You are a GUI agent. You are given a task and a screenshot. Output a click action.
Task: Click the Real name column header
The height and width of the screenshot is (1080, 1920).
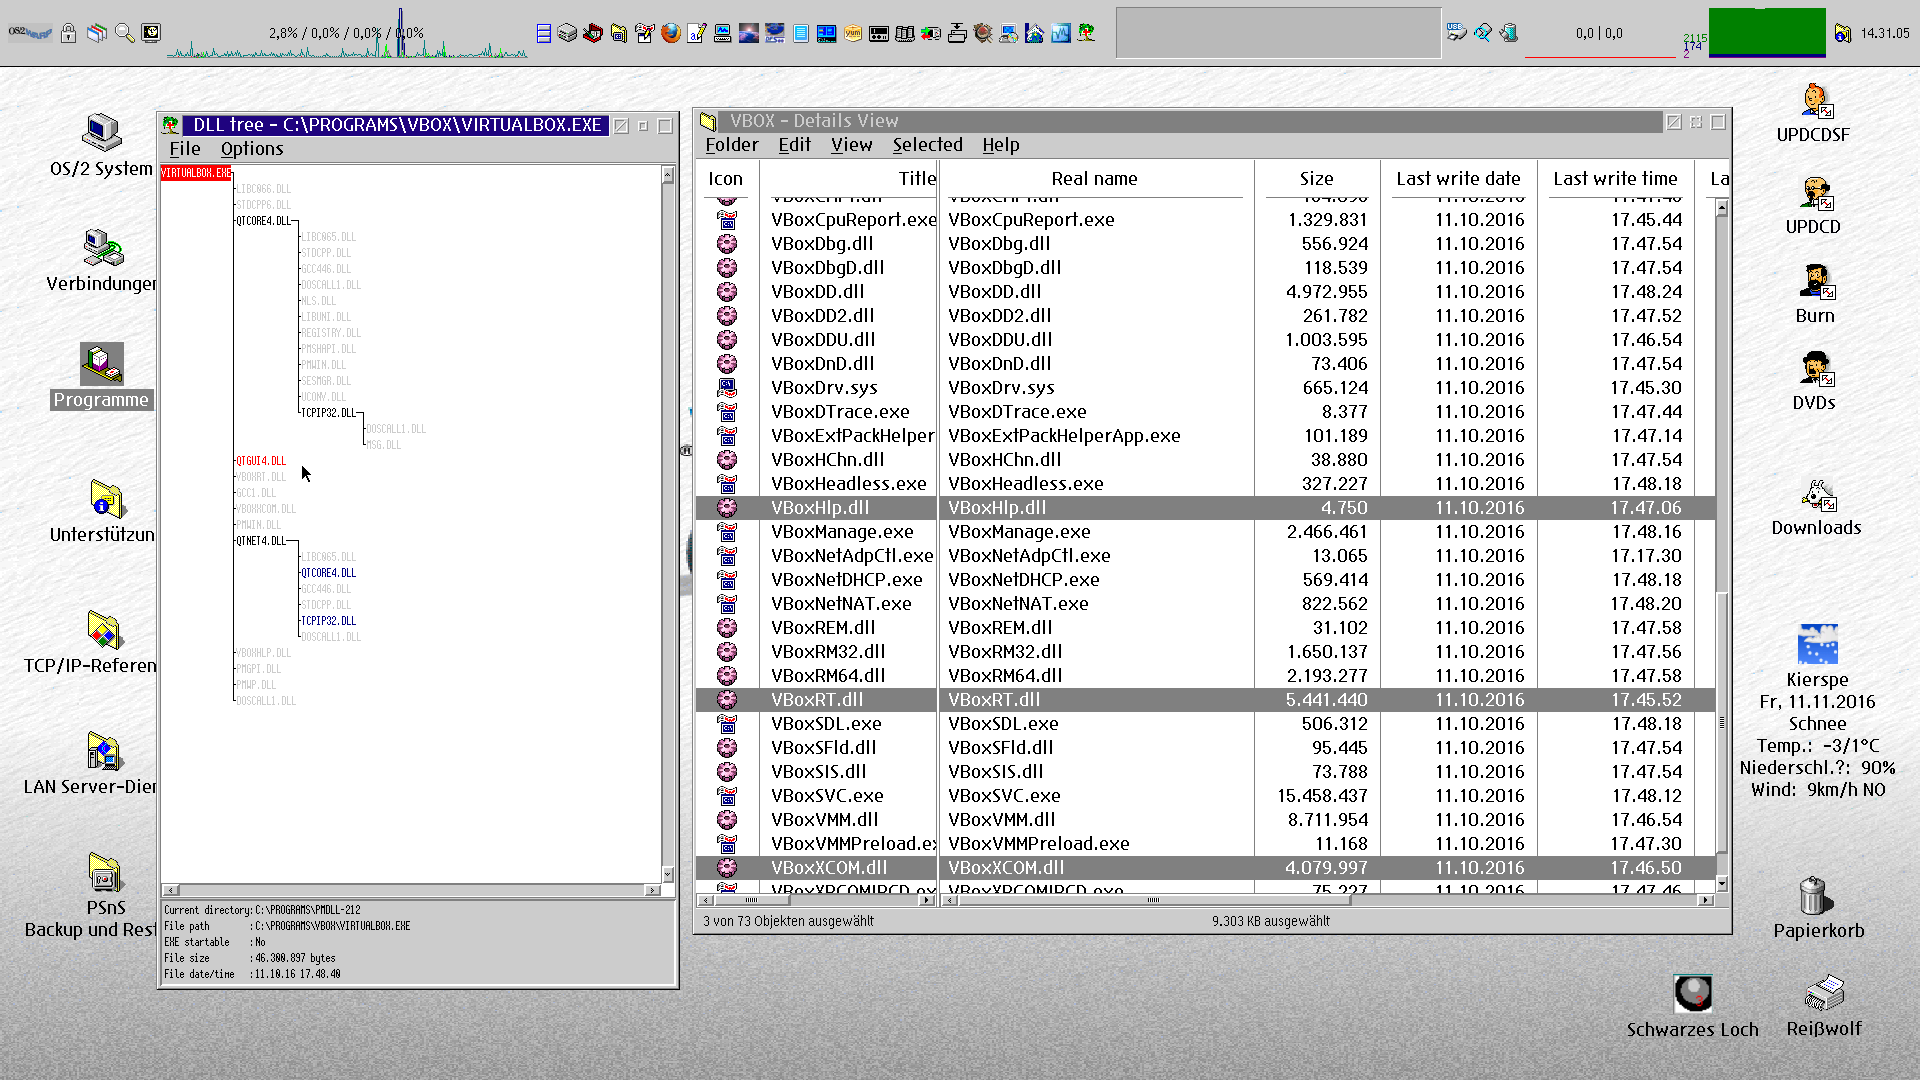tap(1094, 178)
